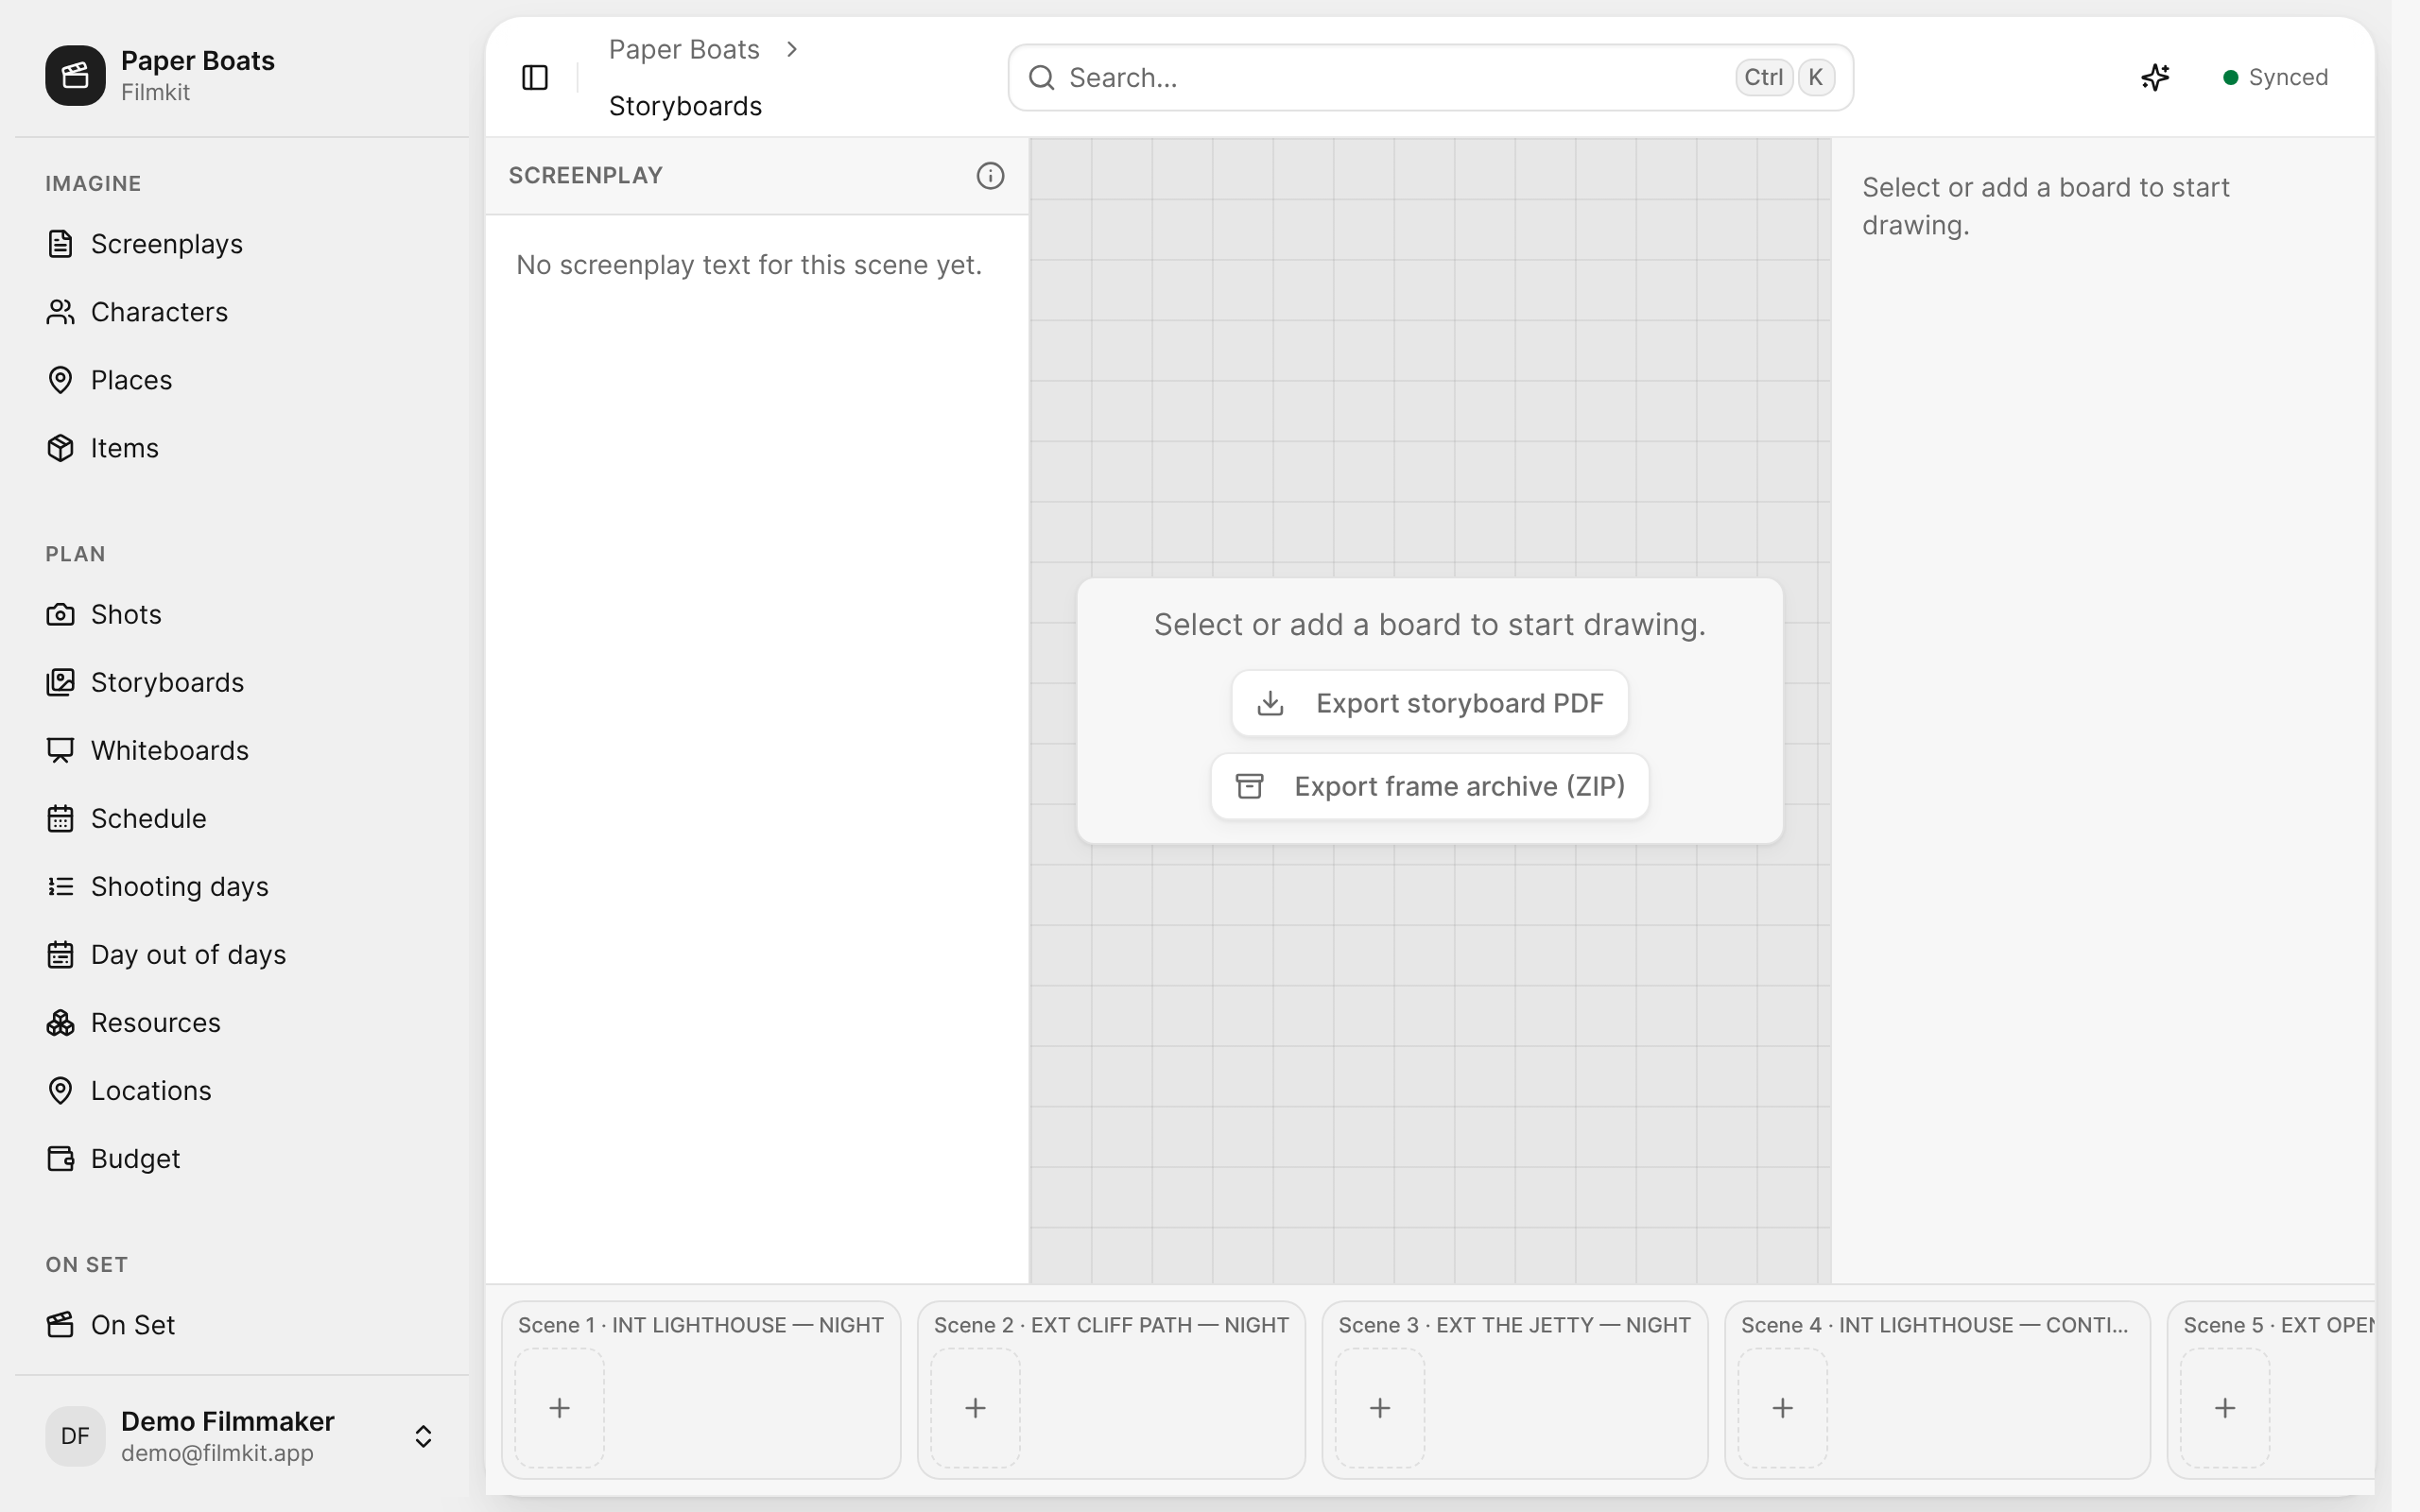Screen dimensions: 2420x1512
Task: Click the Whiteboards presentation icon
Action: tap(60, 750)
